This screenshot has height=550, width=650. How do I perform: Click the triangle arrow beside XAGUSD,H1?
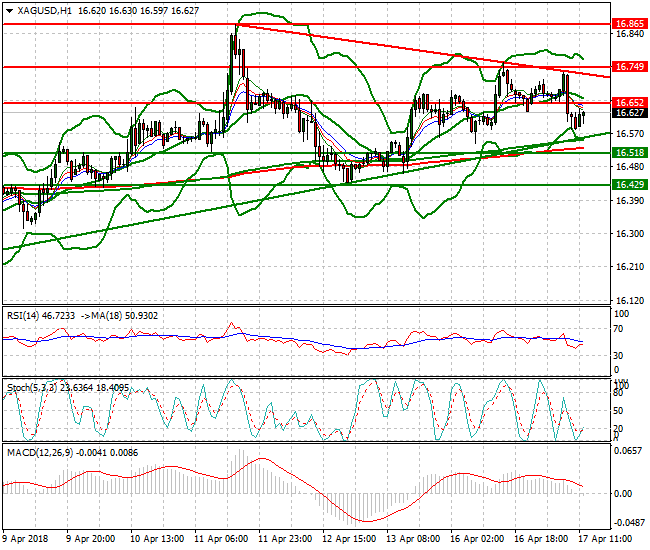[10, 11]
